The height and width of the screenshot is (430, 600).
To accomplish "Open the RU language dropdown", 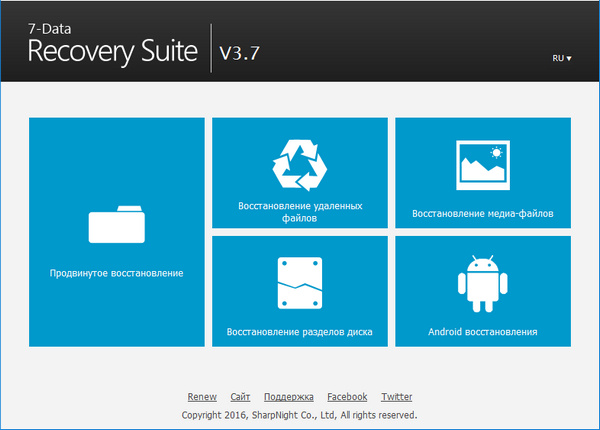I will [562, 58].
